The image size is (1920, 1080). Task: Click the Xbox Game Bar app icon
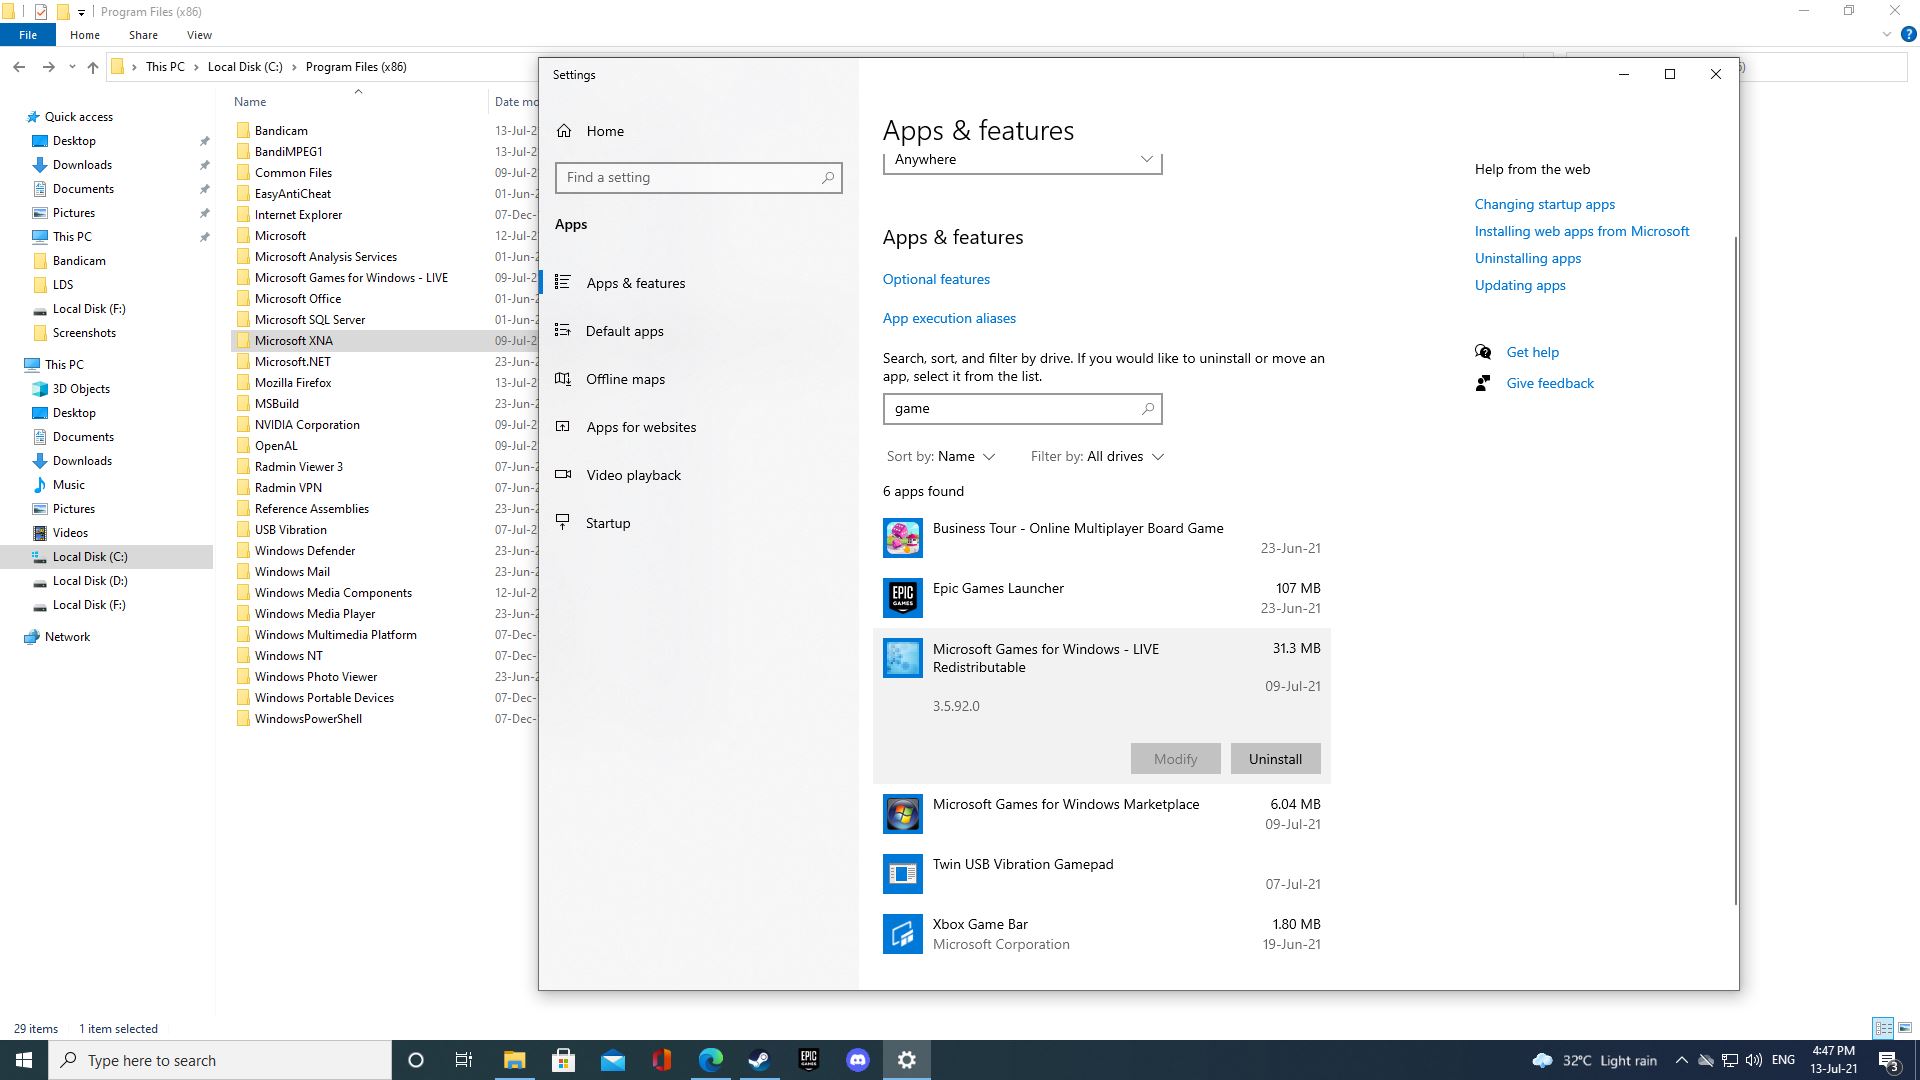902,934
